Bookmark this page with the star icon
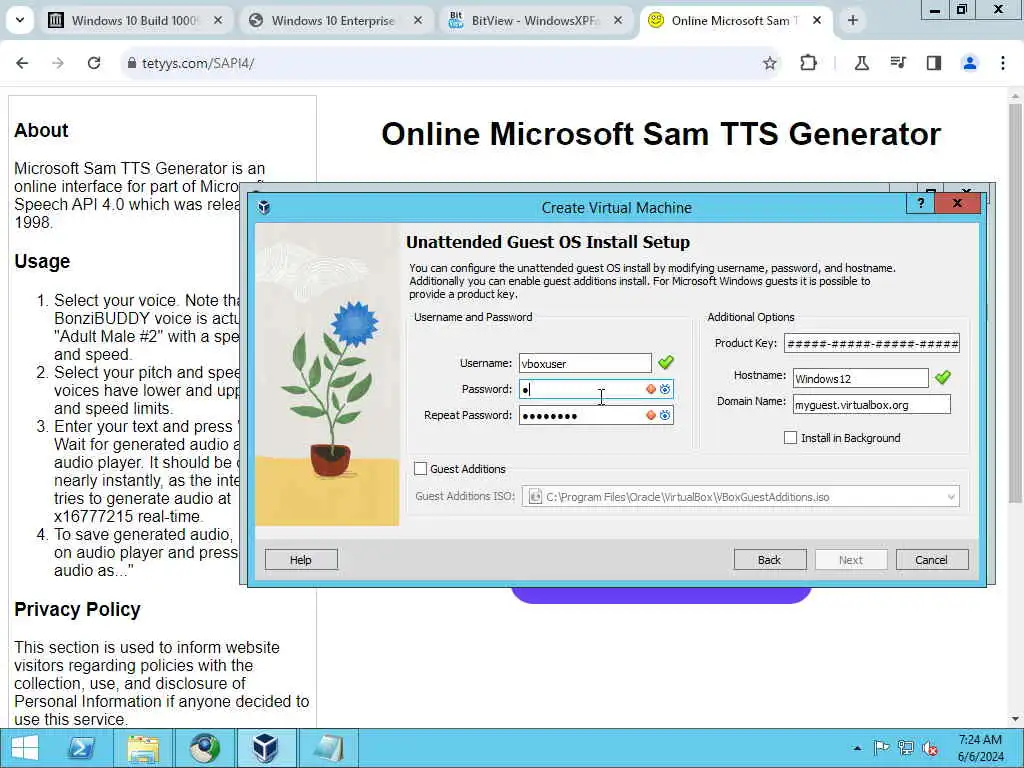Viewport: 1024px width, 768px height. point(770,63)
